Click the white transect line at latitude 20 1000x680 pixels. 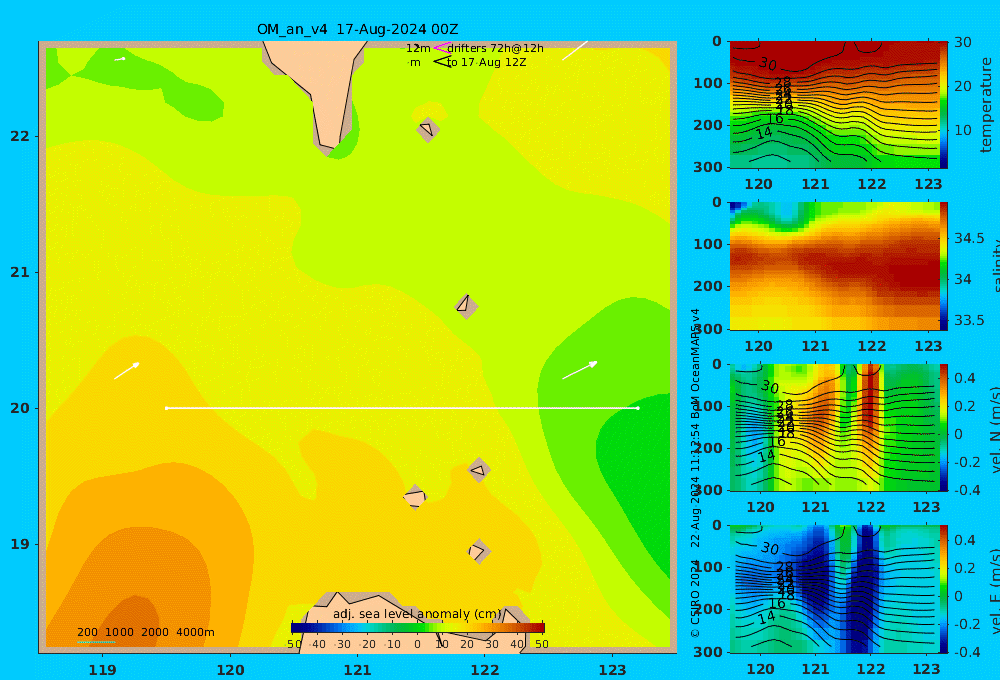pos(402,408)
